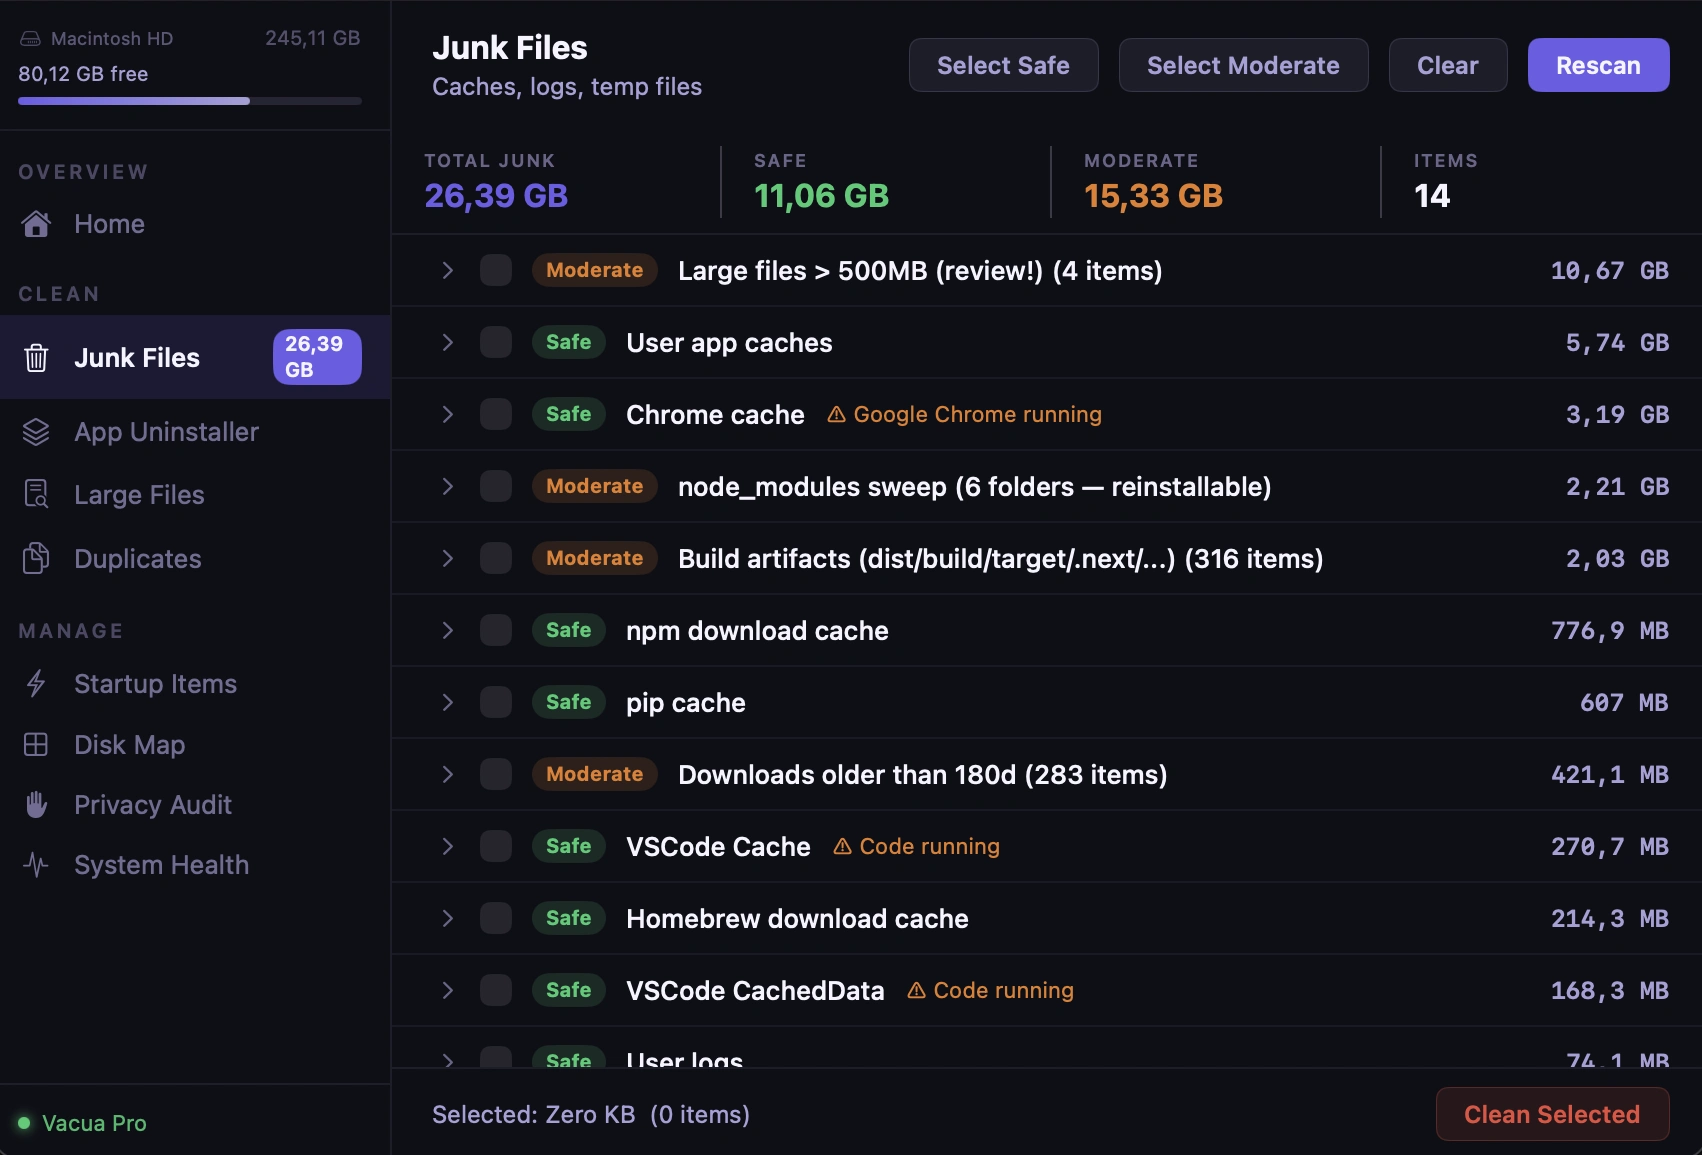Screen dimensions: 1702x1155
Task: Click the Moderate tag on Build artifacts row
Action: (594, 558)
